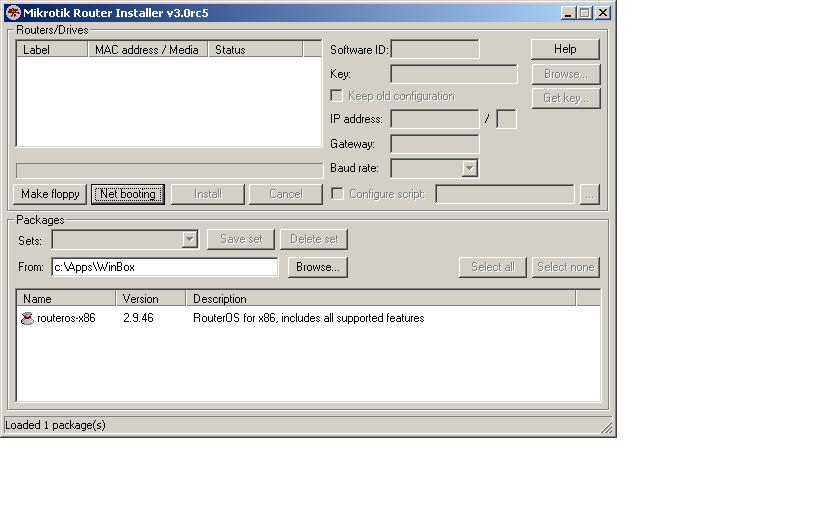The image size is (840, 525).
Task: Click the Select none button
Action: click(x=566, y=267)
